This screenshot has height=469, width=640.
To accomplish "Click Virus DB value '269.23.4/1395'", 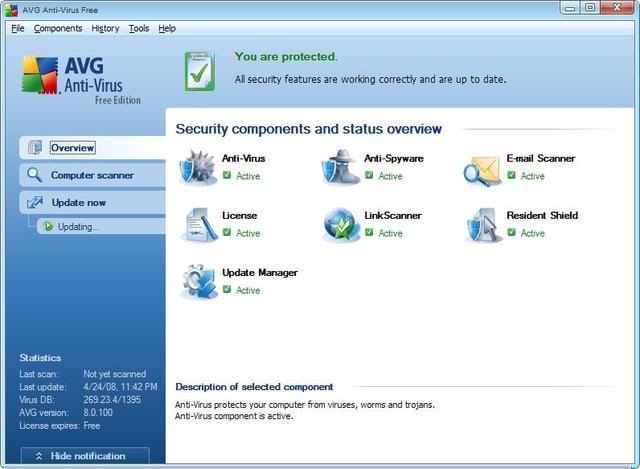I will [x=112, y=400].
